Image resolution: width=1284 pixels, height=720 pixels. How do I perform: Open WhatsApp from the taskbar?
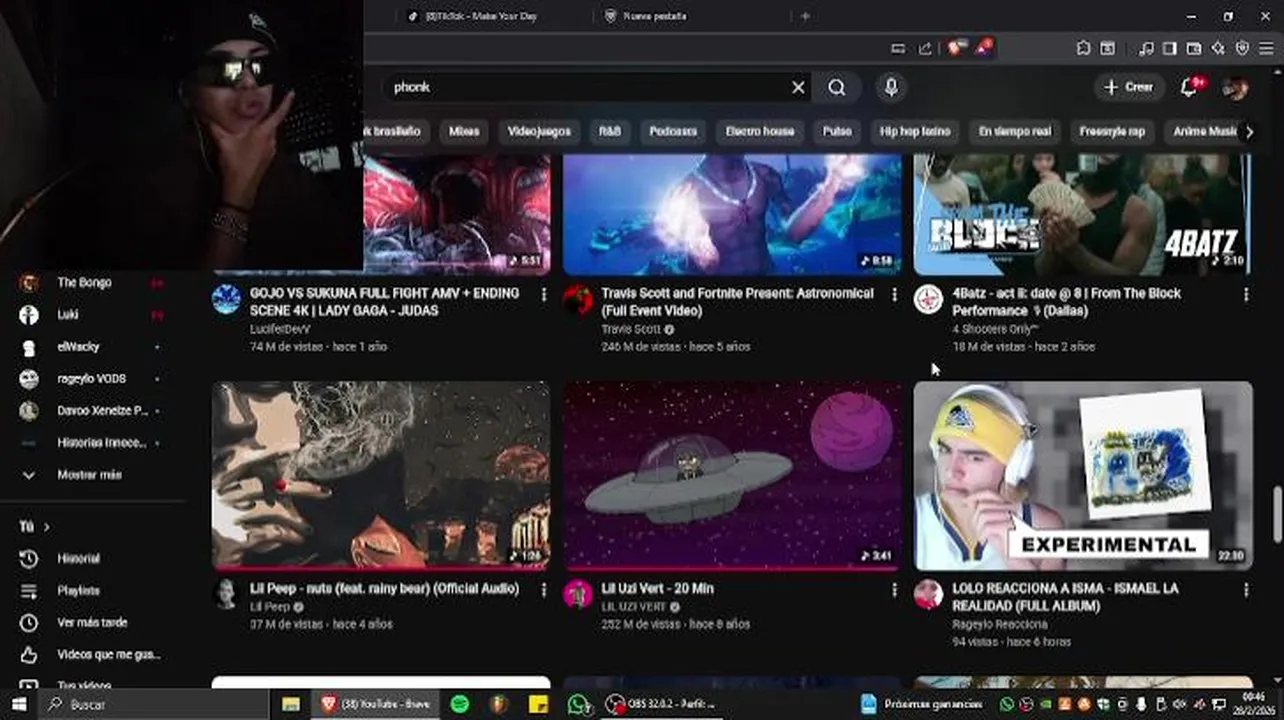[578, 705]
